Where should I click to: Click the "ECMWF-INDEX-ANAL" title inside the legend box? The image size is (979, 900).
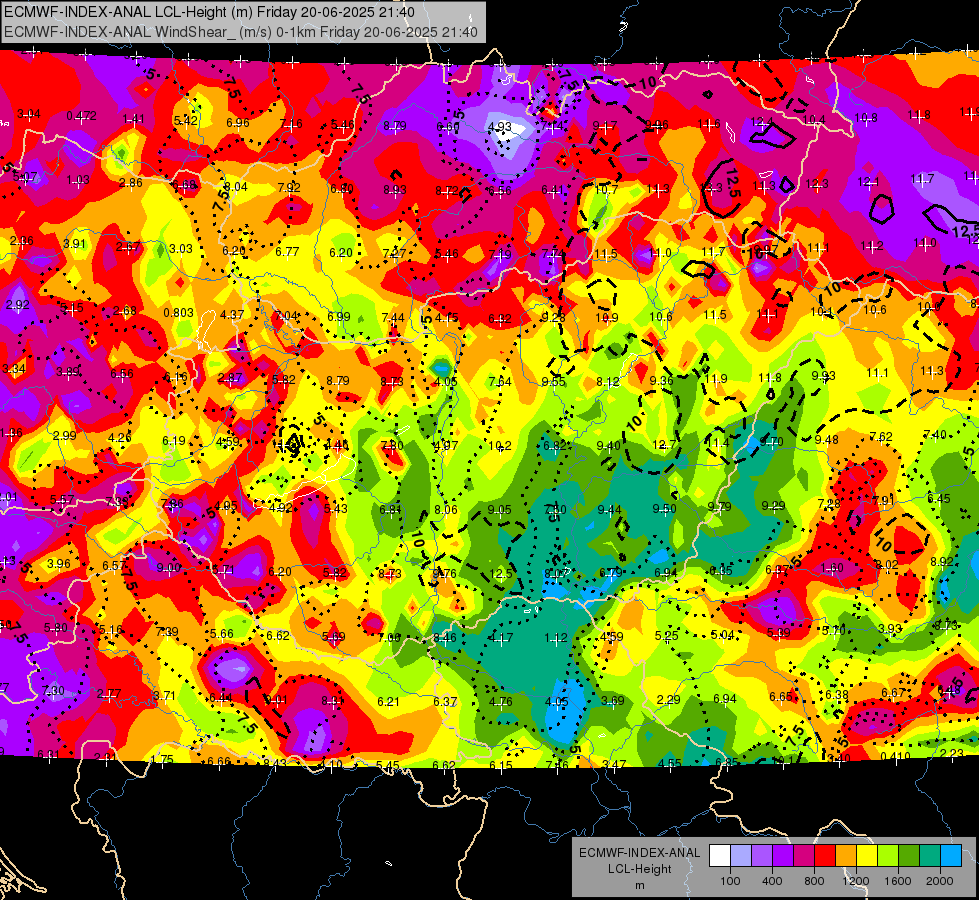(639, 853)
